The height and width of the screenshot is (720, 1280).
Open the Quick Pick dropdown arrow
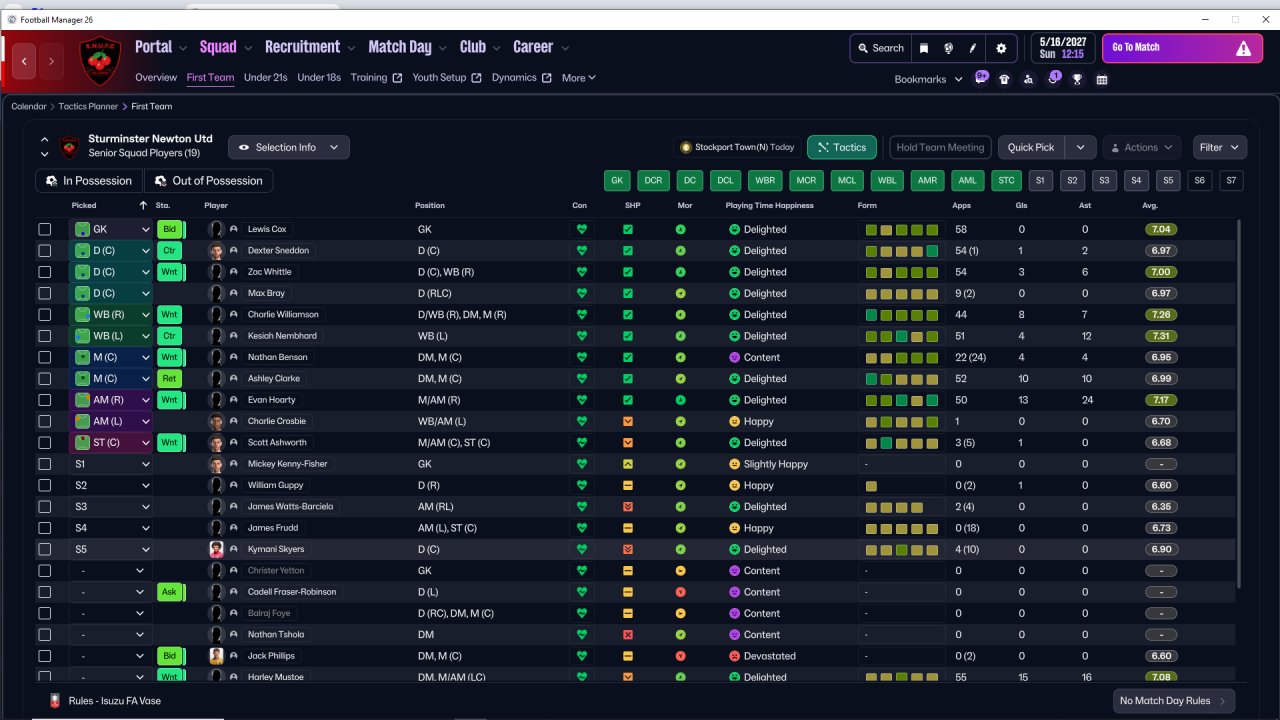1080,147
